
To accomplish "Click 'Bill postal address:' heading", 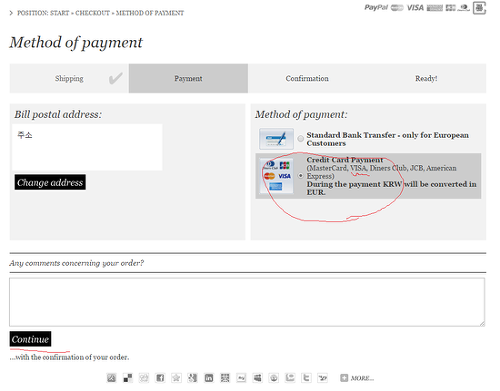I will [58, 114].
